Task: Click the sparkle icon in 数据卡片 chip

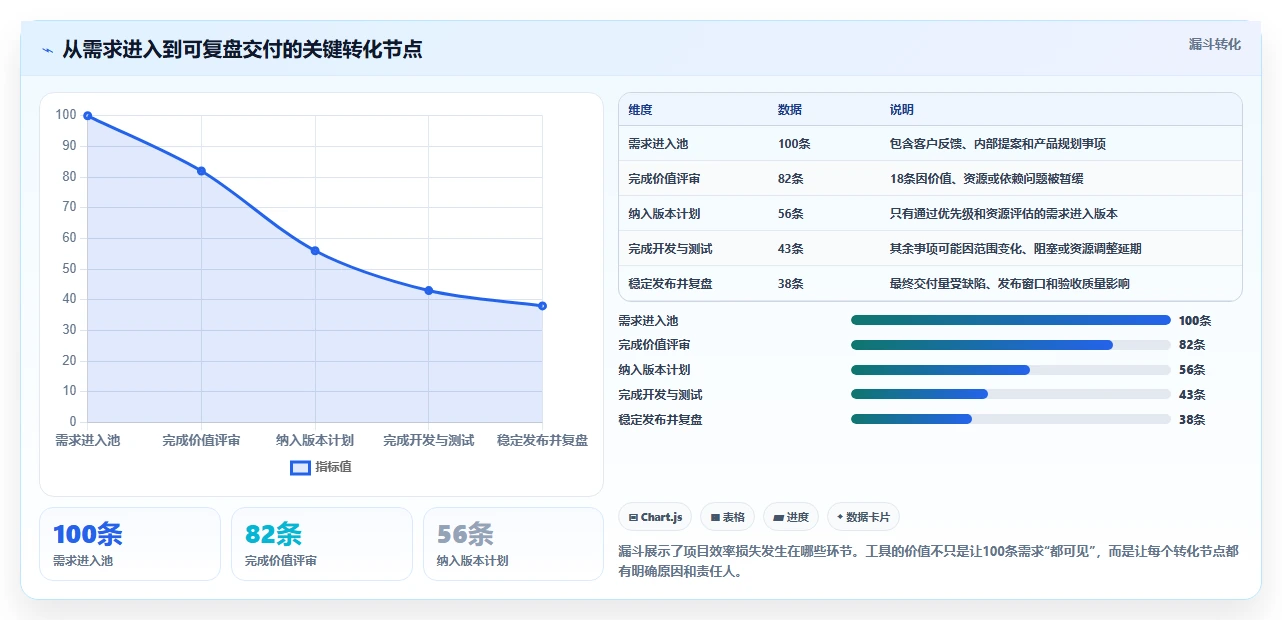Action: coord(840,517)
